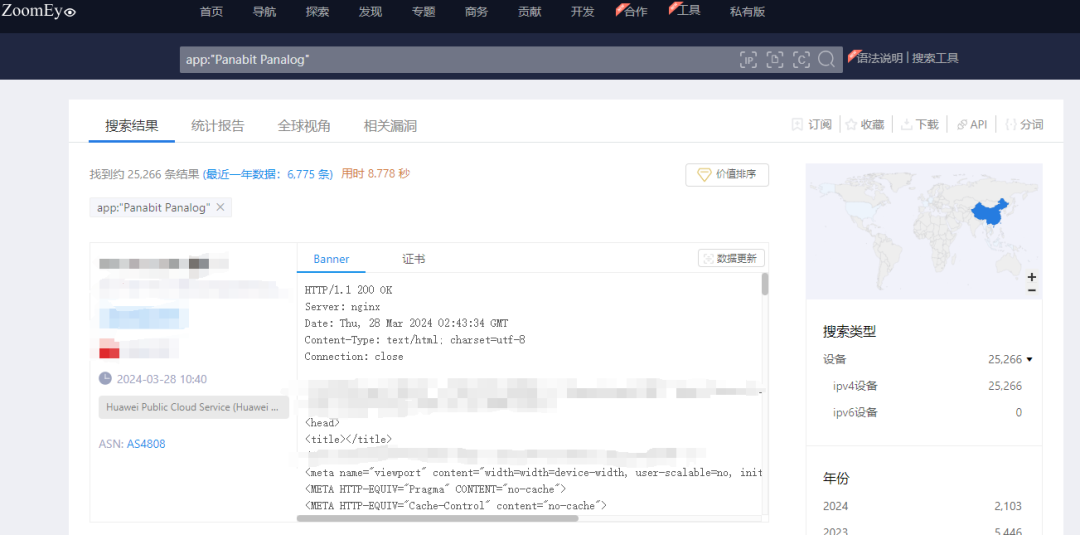Click the 用时 8.778 秒 text
This screenshot has width=1080, height=535.
tap(375, 174)
